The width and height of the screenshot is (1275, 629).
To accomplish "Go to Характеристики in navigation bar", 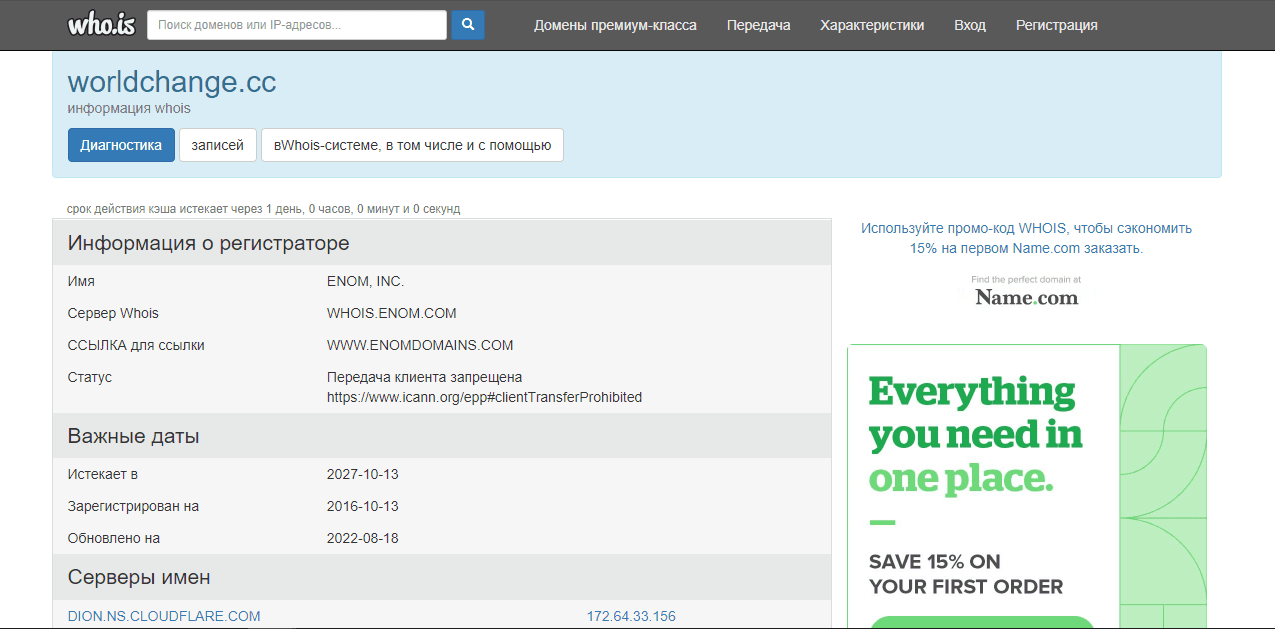I will 872,25.
